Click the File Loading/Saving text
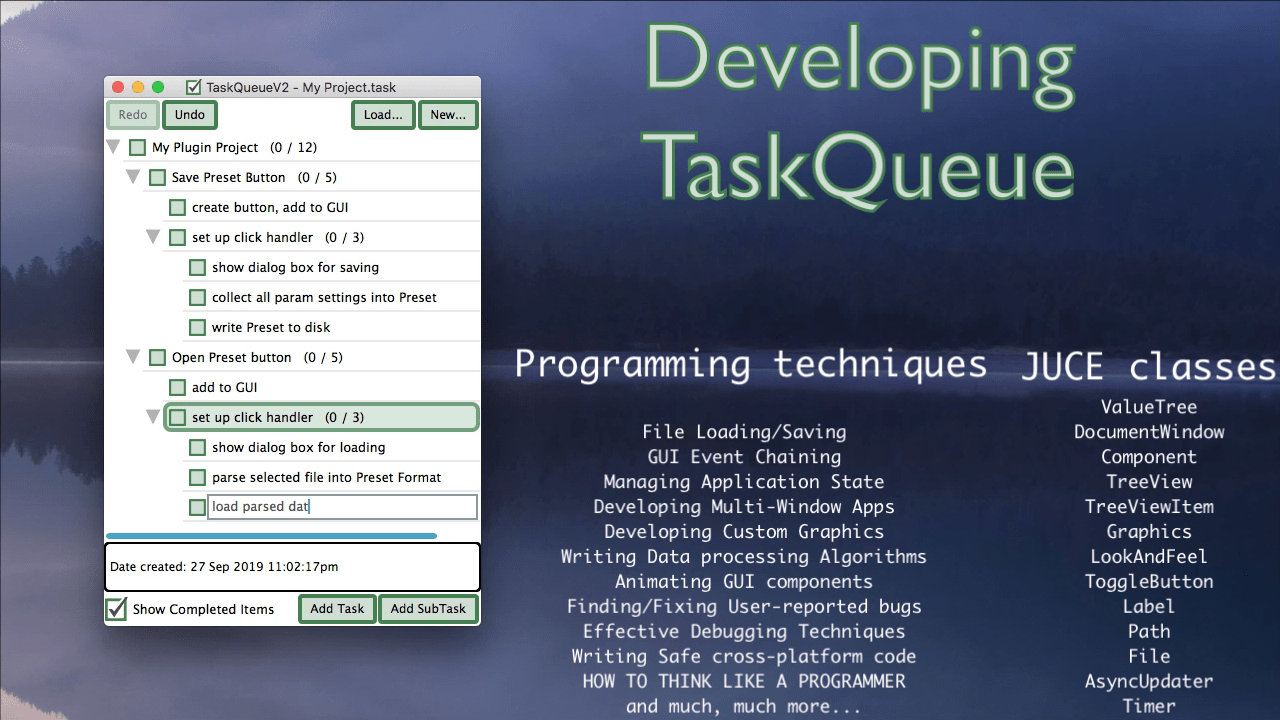 tap(744, 432)
